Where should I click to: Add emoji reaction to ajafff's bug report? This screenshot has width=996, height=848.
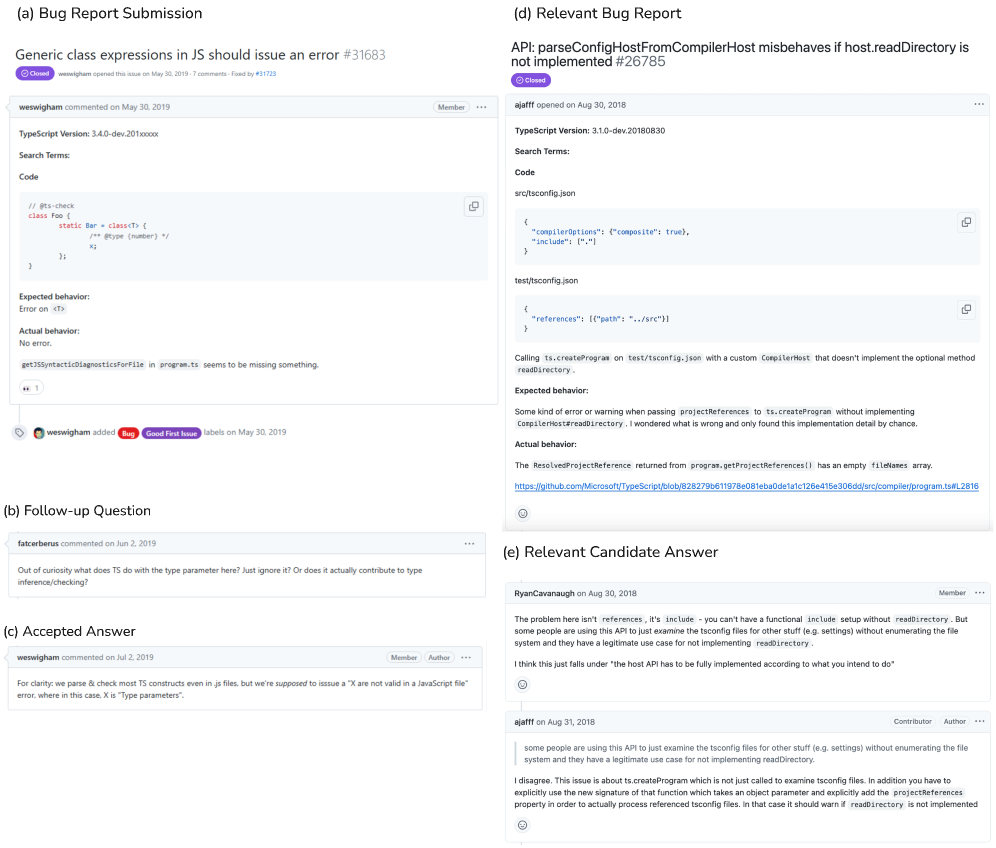(522, 513)
